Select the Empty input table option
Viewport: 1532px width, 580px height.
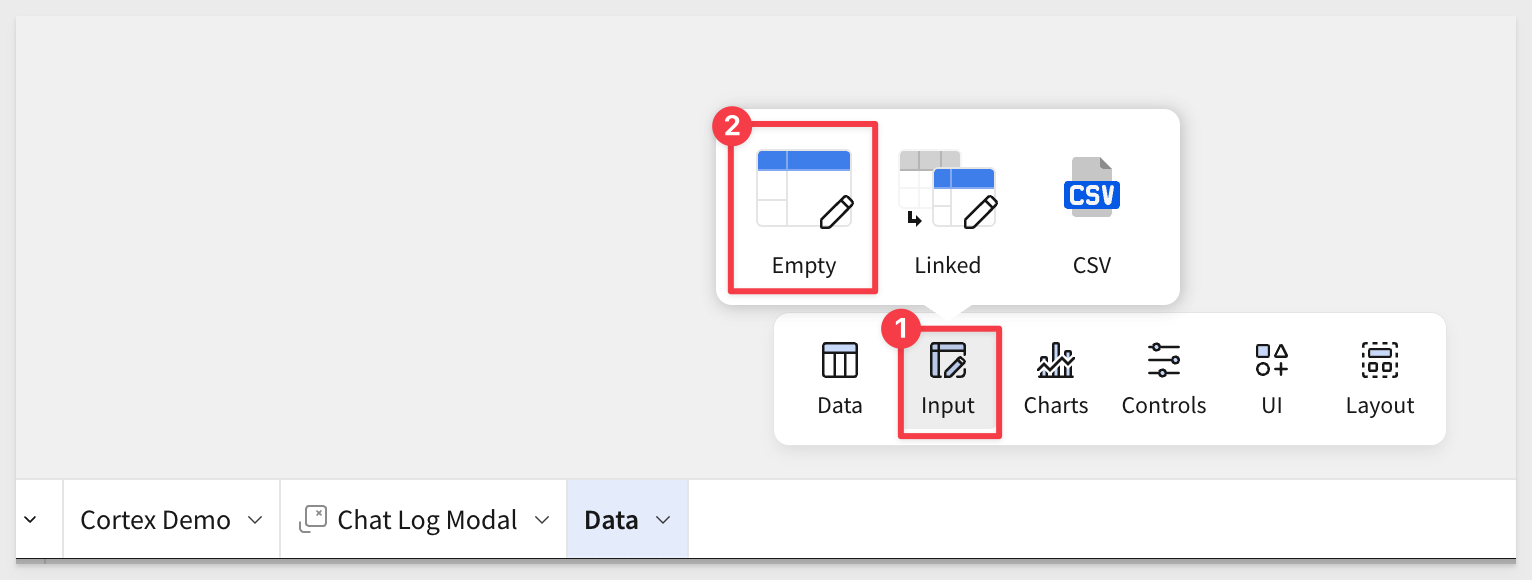click(x=804, y=208)
